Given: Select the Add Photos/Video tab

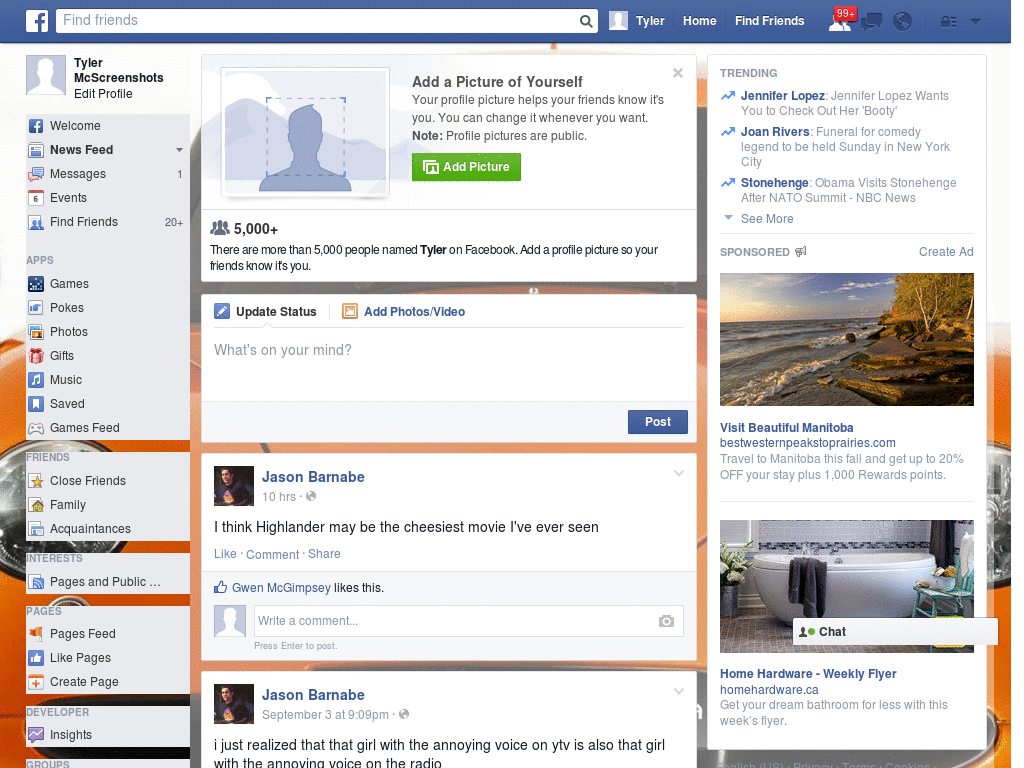Looking at the screenshot, I should (404, 312).
